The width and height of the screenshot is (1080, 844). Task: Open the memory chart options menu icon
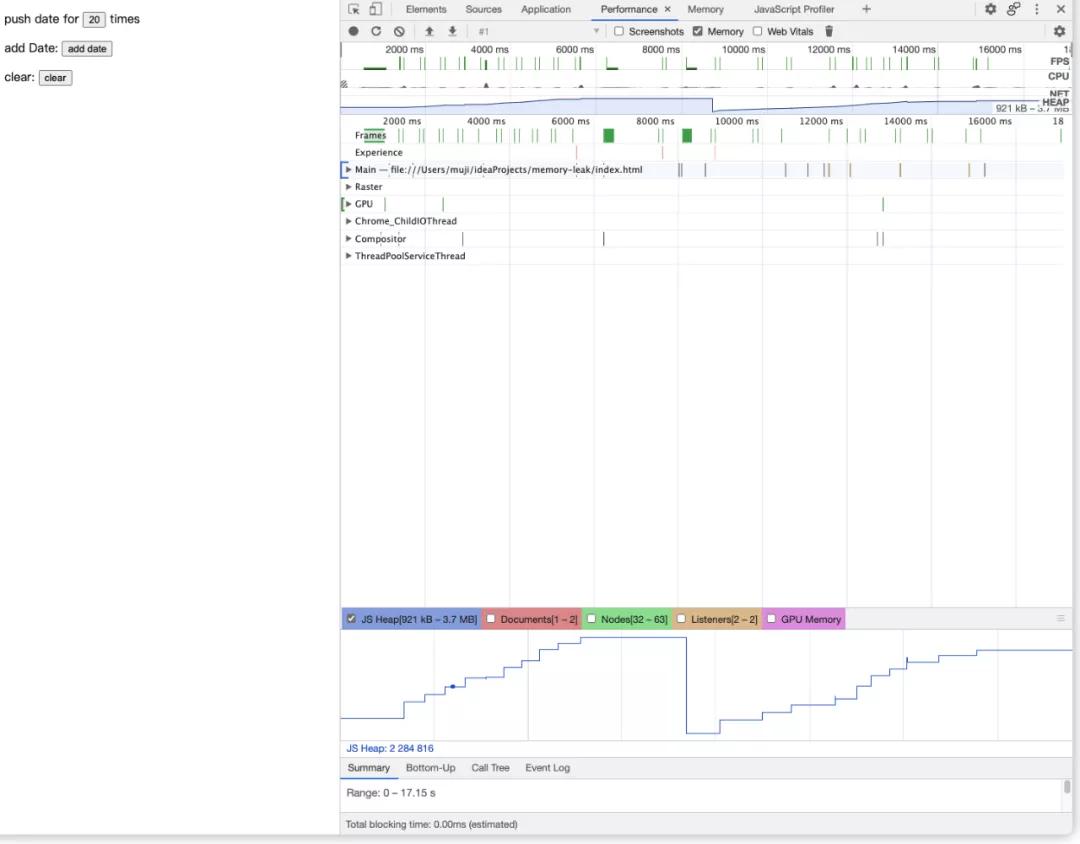pos(1061,619)
